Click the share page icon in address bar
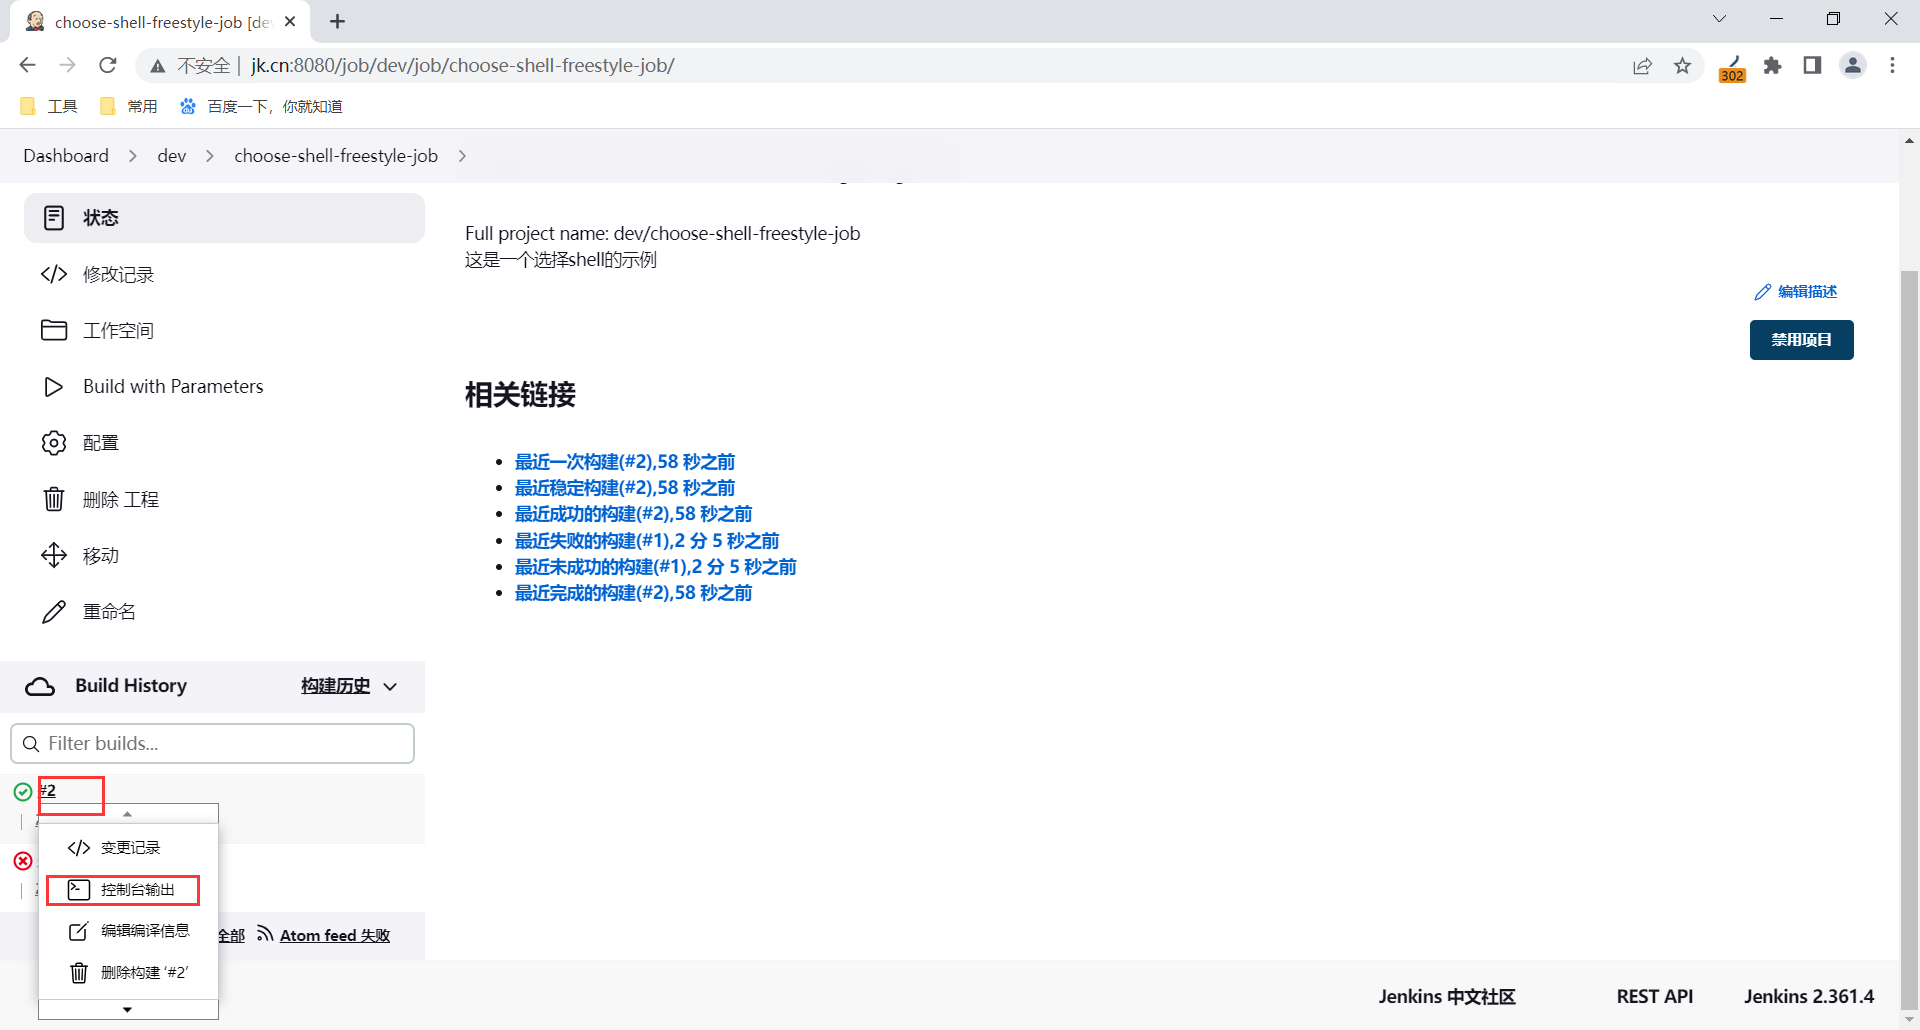Screen dimensions: 1920x1030 coord(1642,65)
